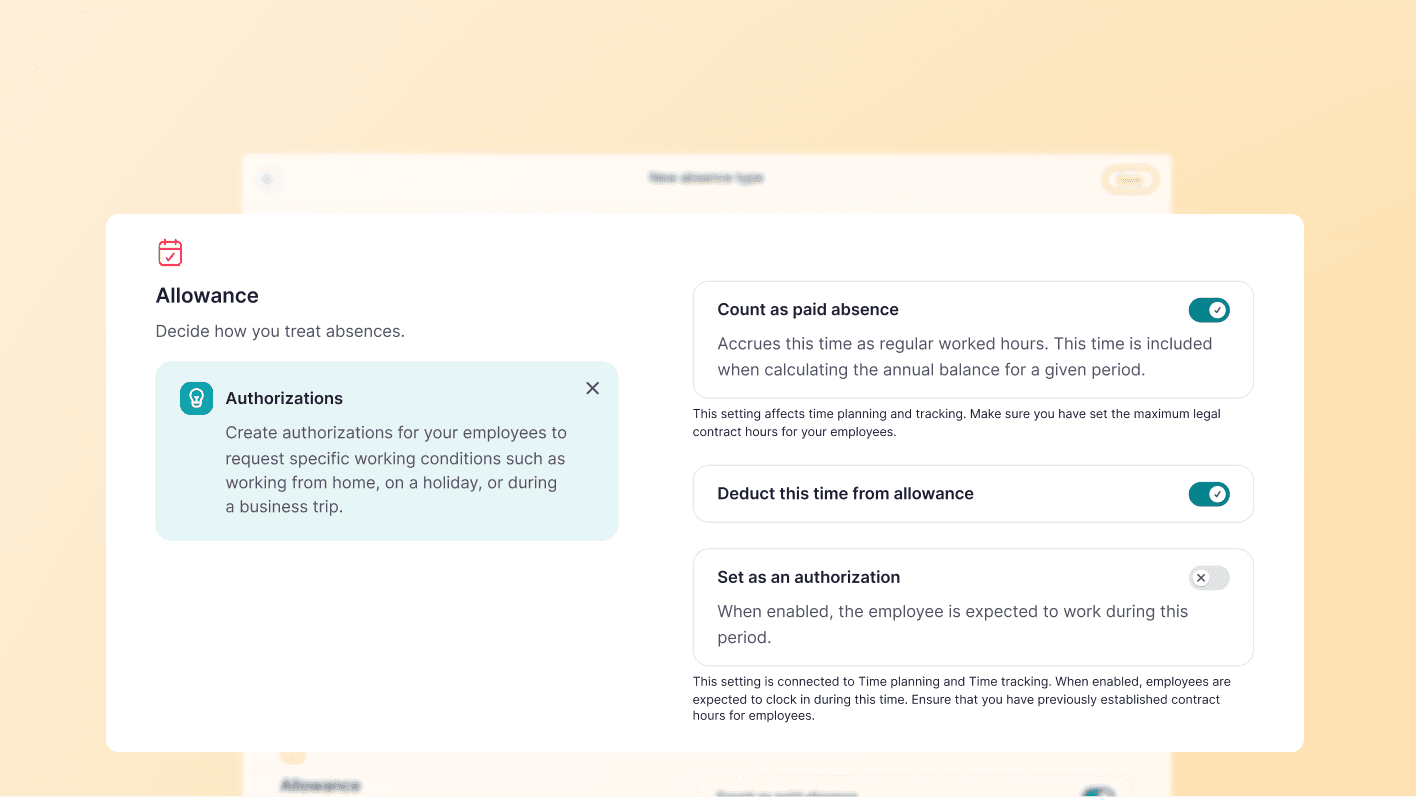This screenshot has height=797, width=1416.
Task: Click the blurred "New absence type" page title
Action: click(705, 178)
